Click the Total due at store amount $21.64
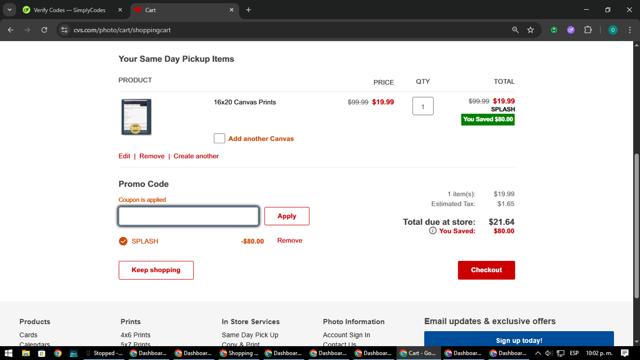Screen dimensions: 640x360 coord(501,222)
